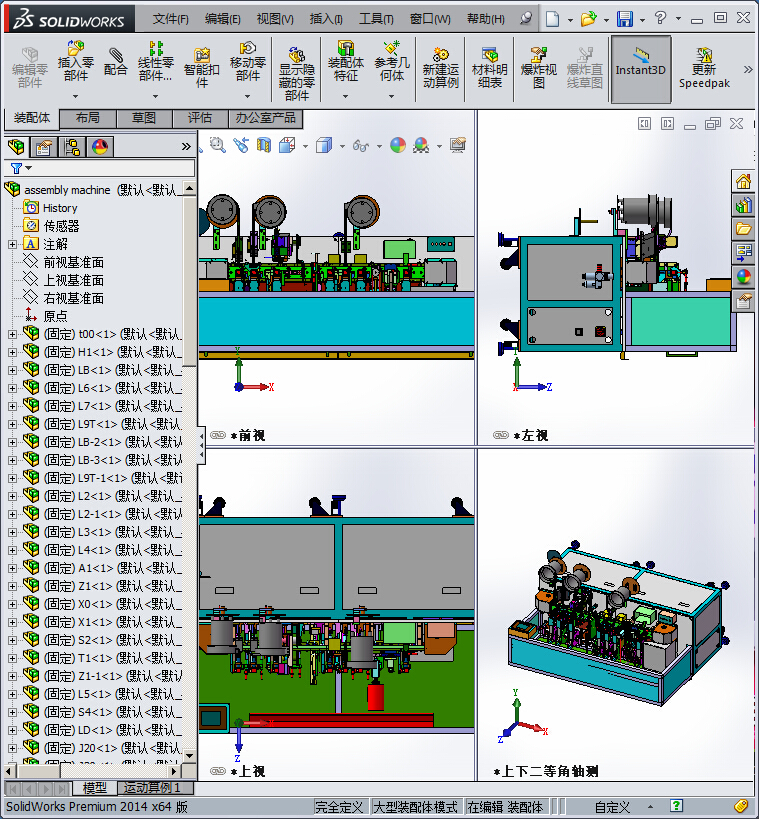Toggle Instant3D mode
Viewport: 759px width, 819px height.
pyautogui.click(x=640, y=68)
